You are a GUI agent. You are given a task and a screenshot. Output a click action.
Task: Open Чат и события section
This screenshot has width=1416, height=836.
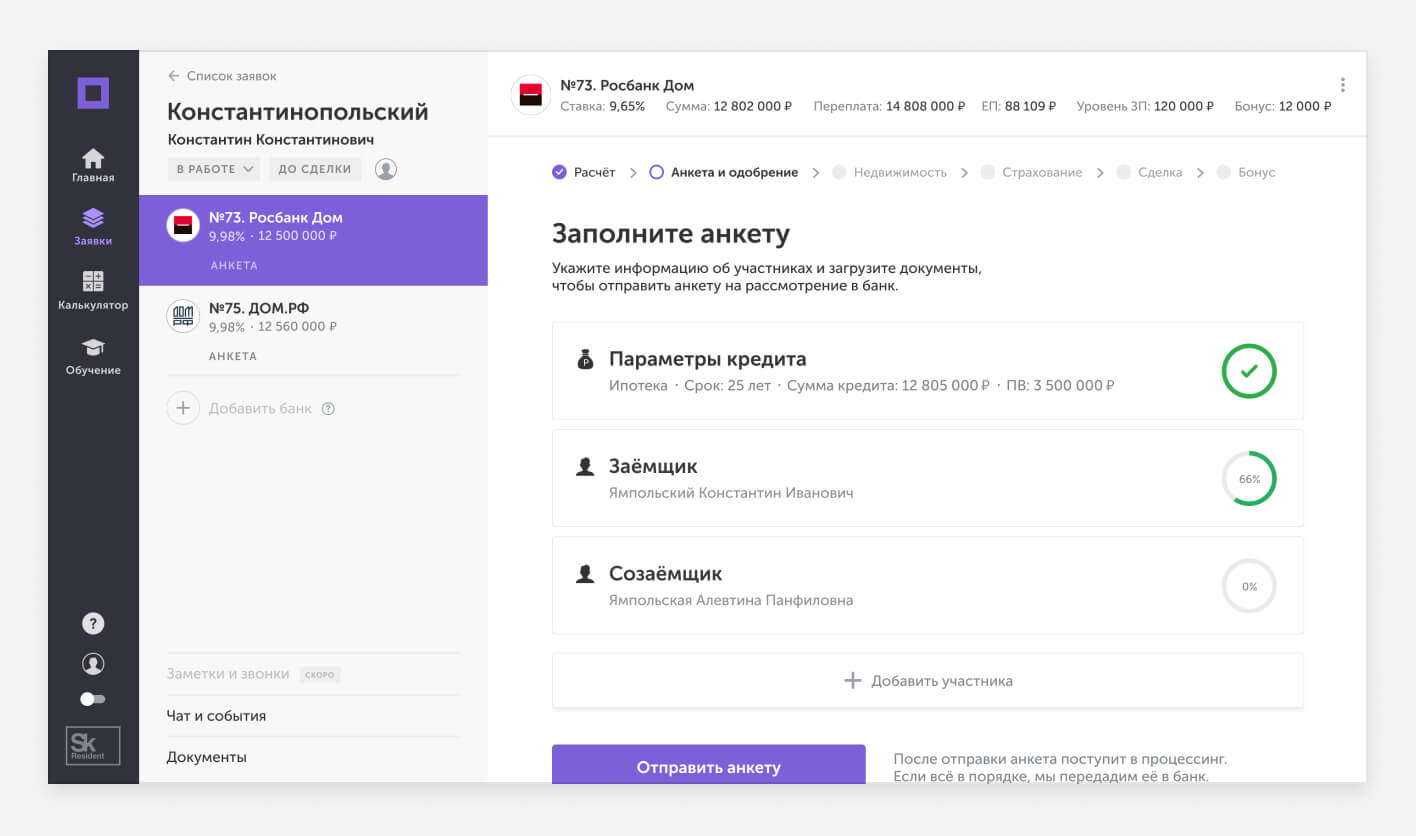[313, 716]
